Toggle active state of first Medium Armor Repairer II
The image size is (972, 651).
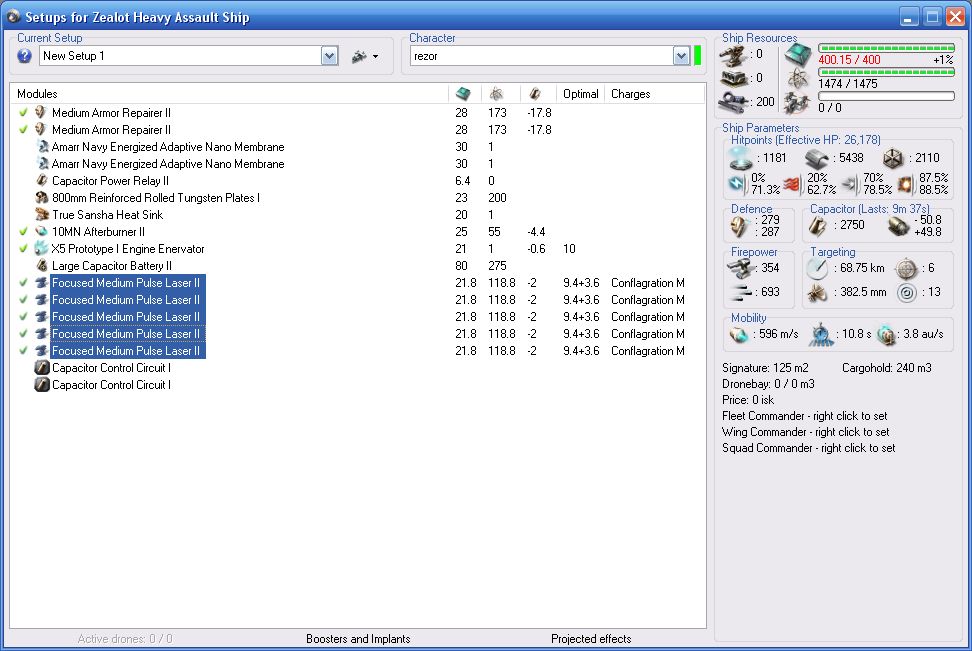click(24, 113)
